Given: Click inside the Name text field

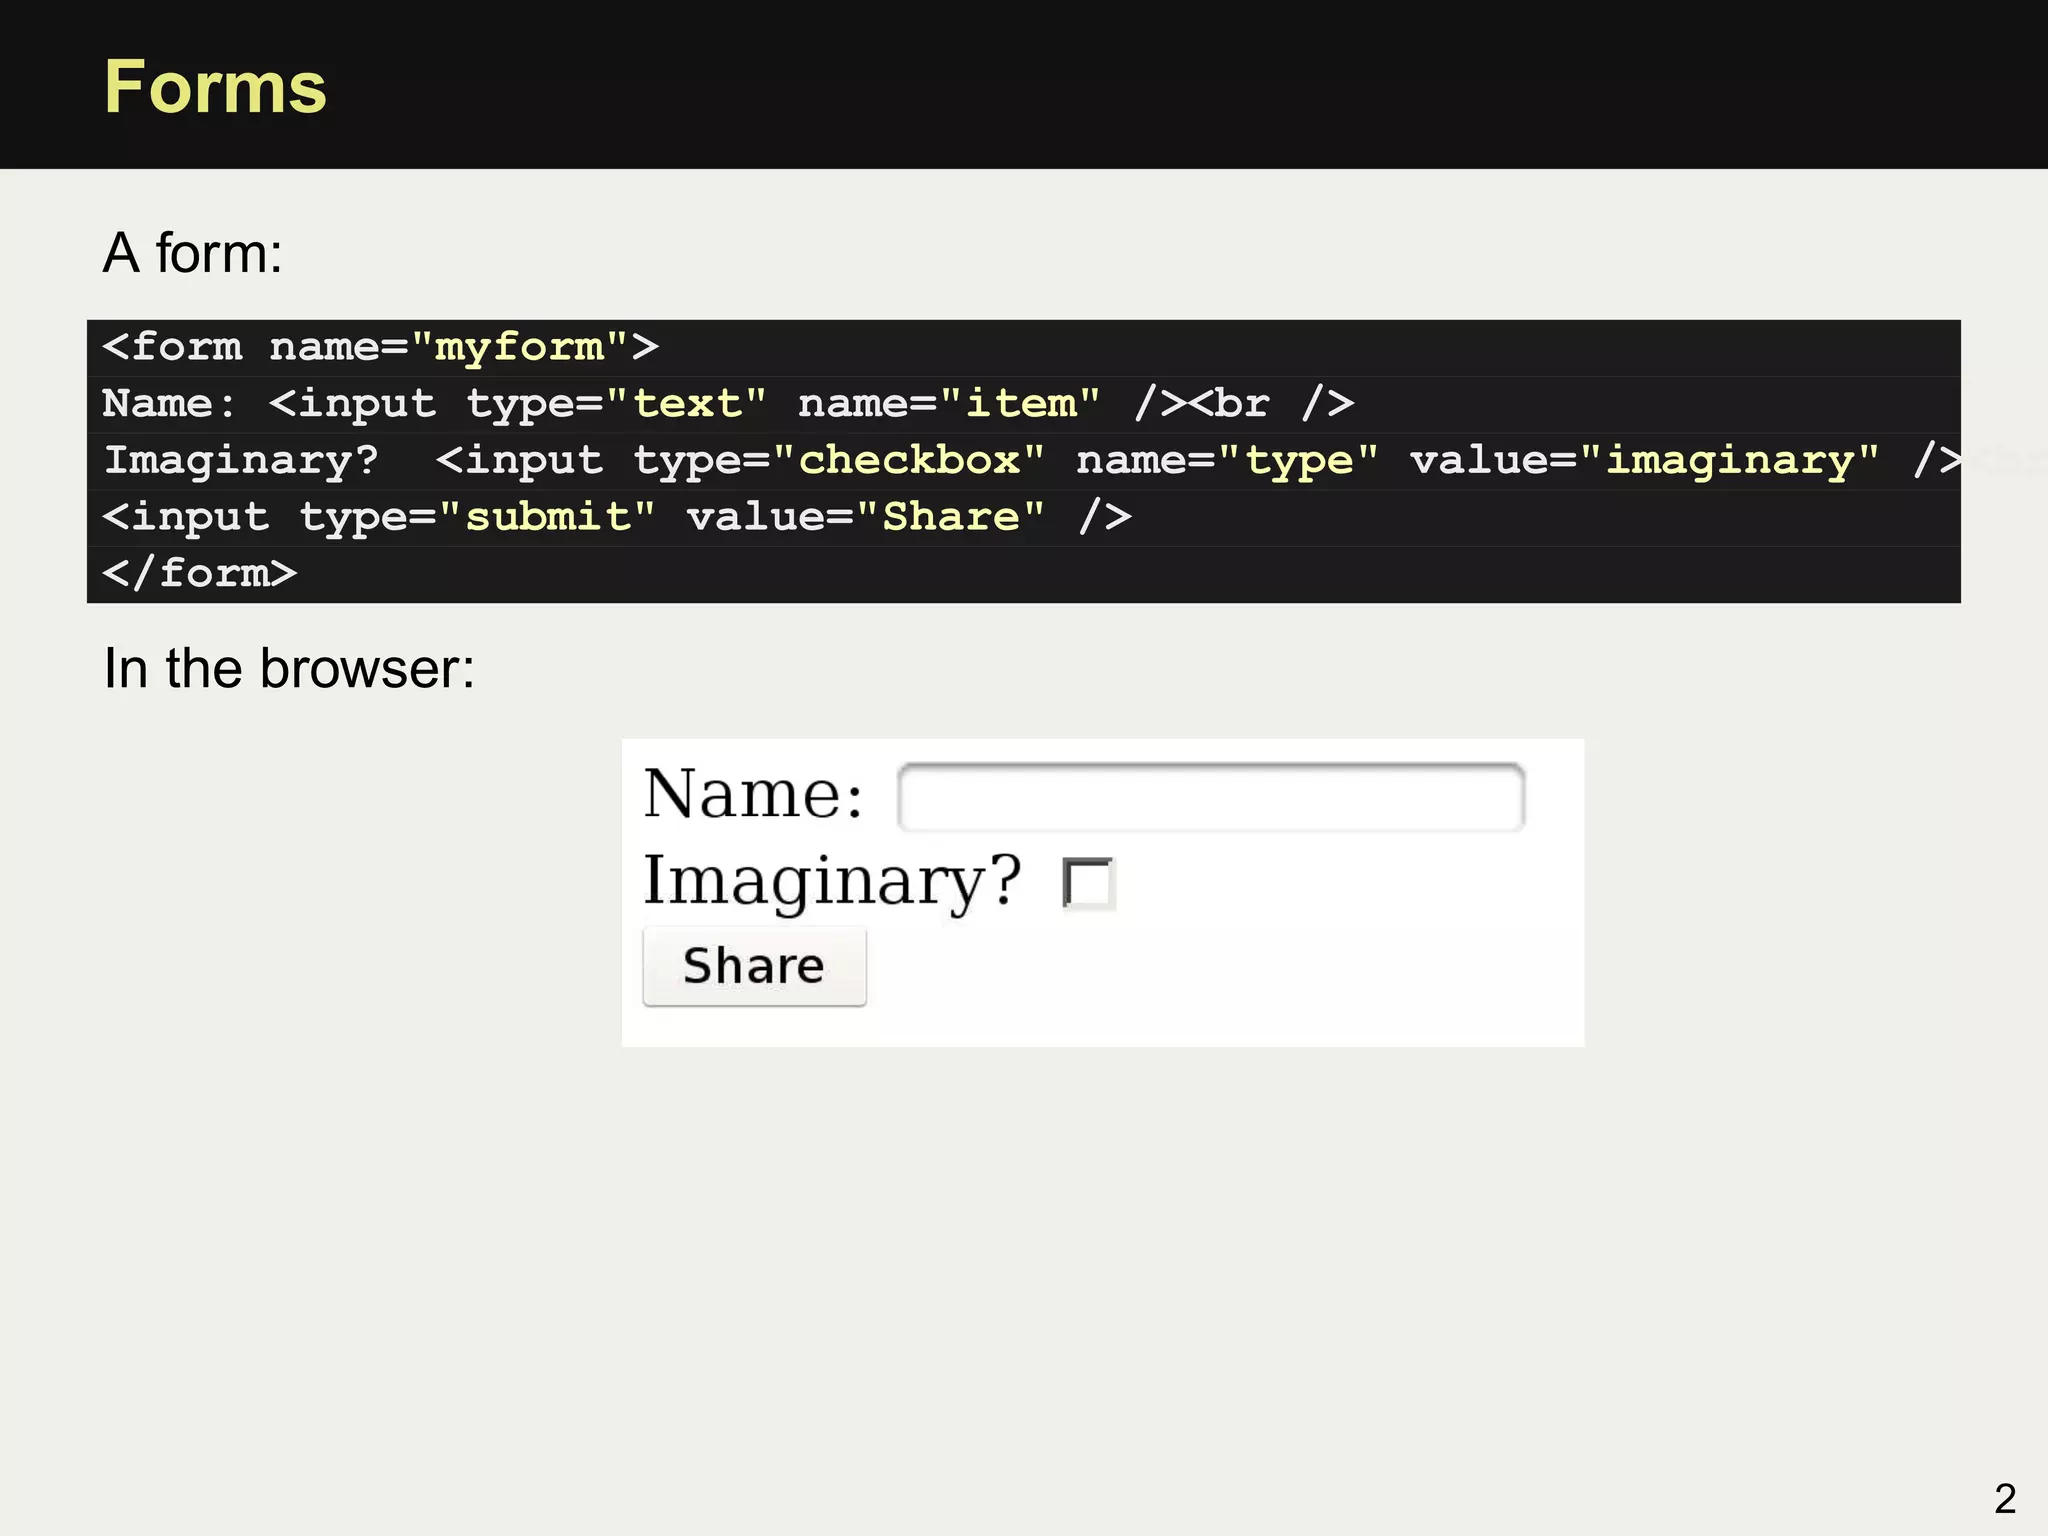Looking at the screenshot, I should [x=1210, y=797].
